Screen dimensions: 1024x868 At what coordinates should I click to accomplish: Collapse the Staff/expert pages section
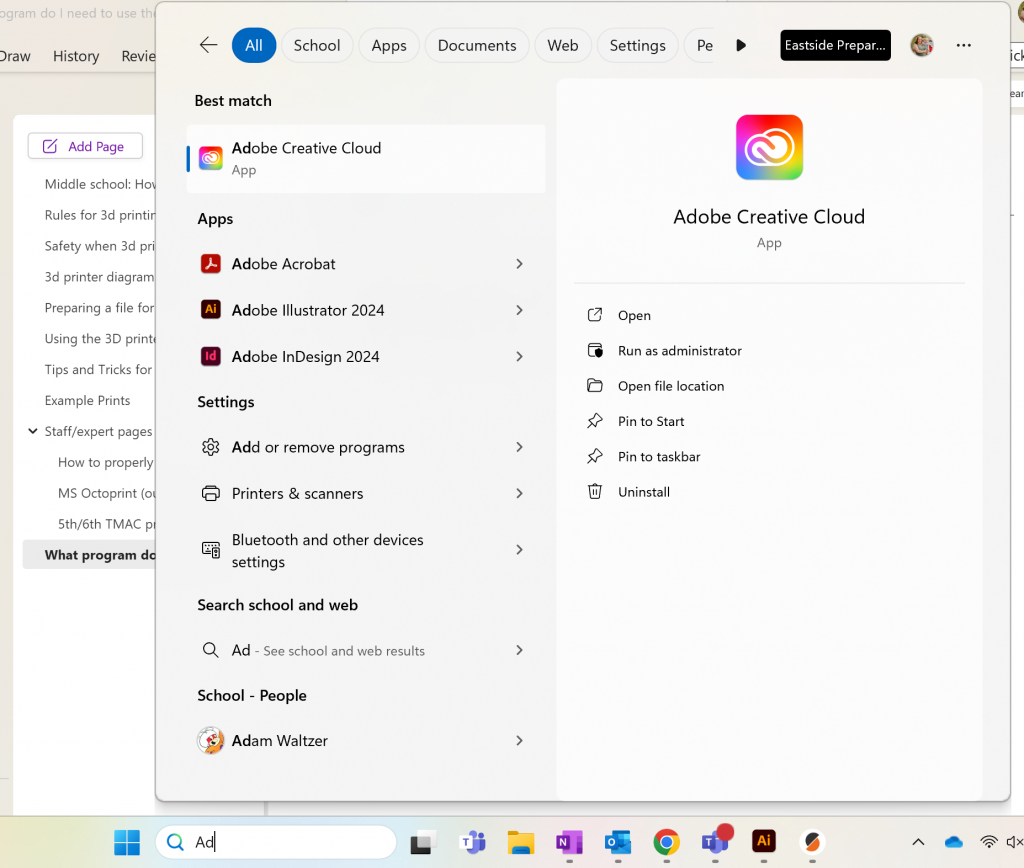(x=33, y=431)
